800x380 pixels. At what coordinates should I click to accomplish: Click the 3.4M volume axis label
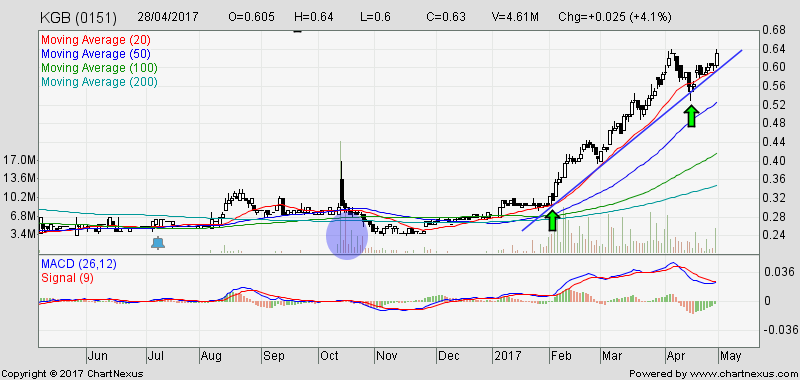(22, 234)
